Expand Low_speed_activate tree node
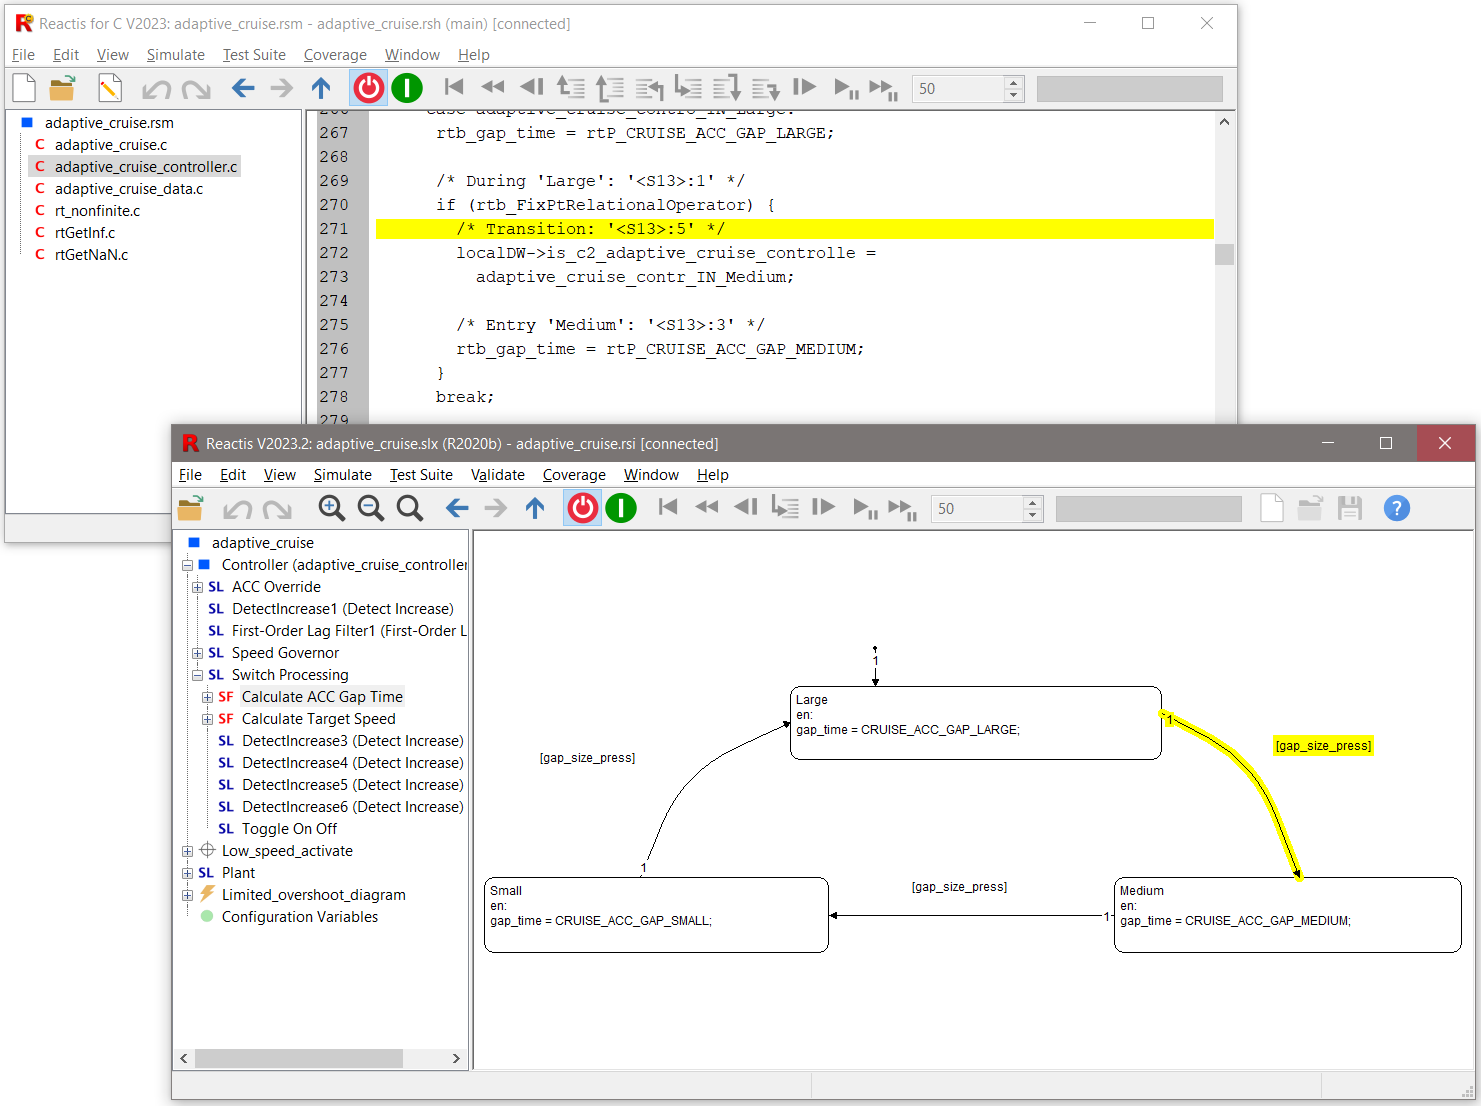Screen dimensions: 1481x1106 pyautogui.click(x=187, y=851)
